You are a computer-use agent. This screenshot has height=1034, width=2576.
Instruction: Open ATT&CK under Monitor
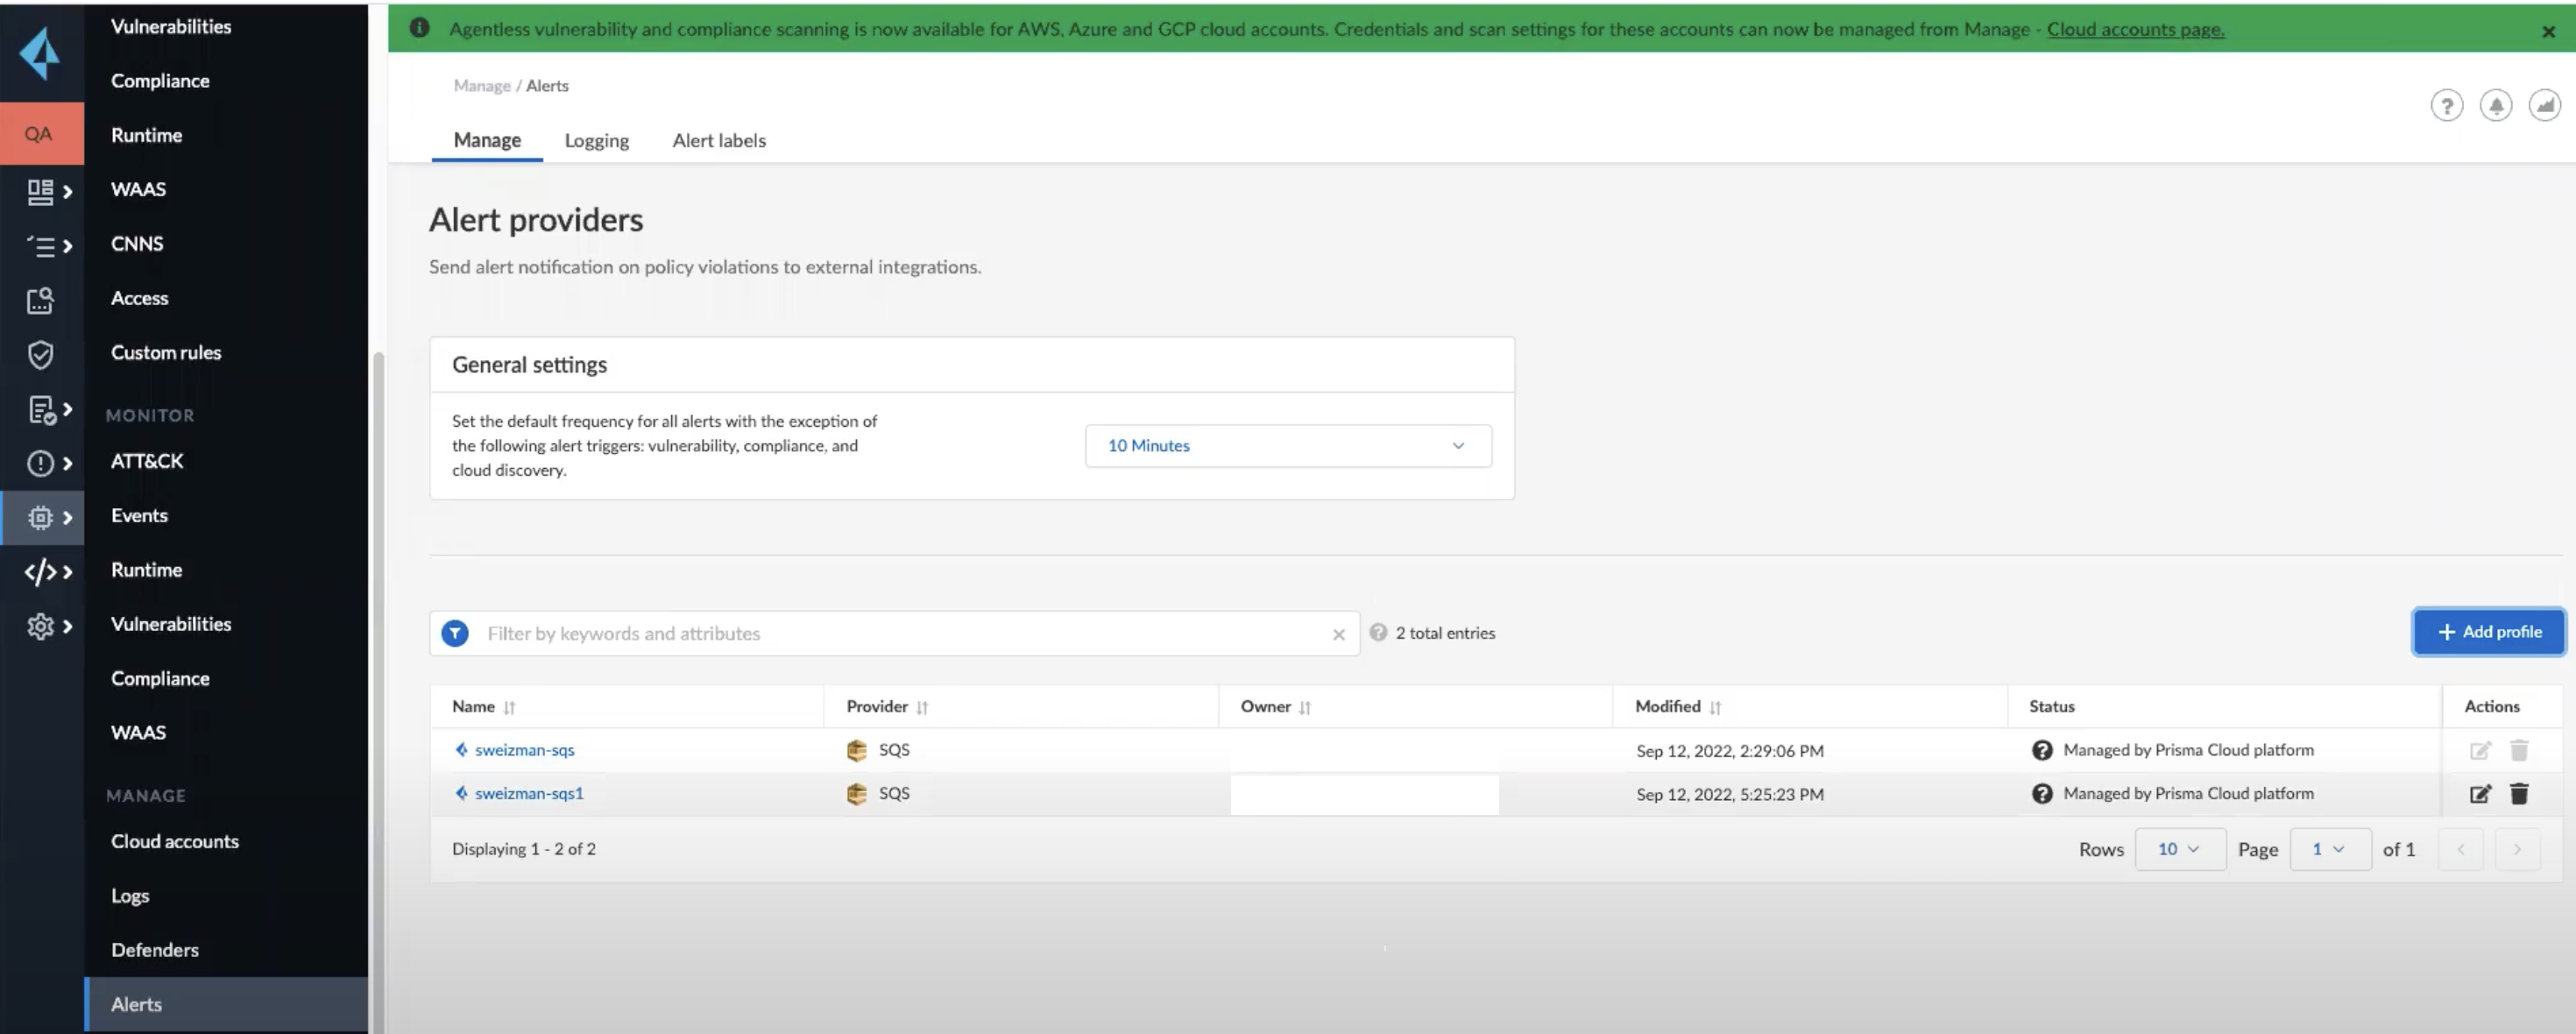pos(147,461)
